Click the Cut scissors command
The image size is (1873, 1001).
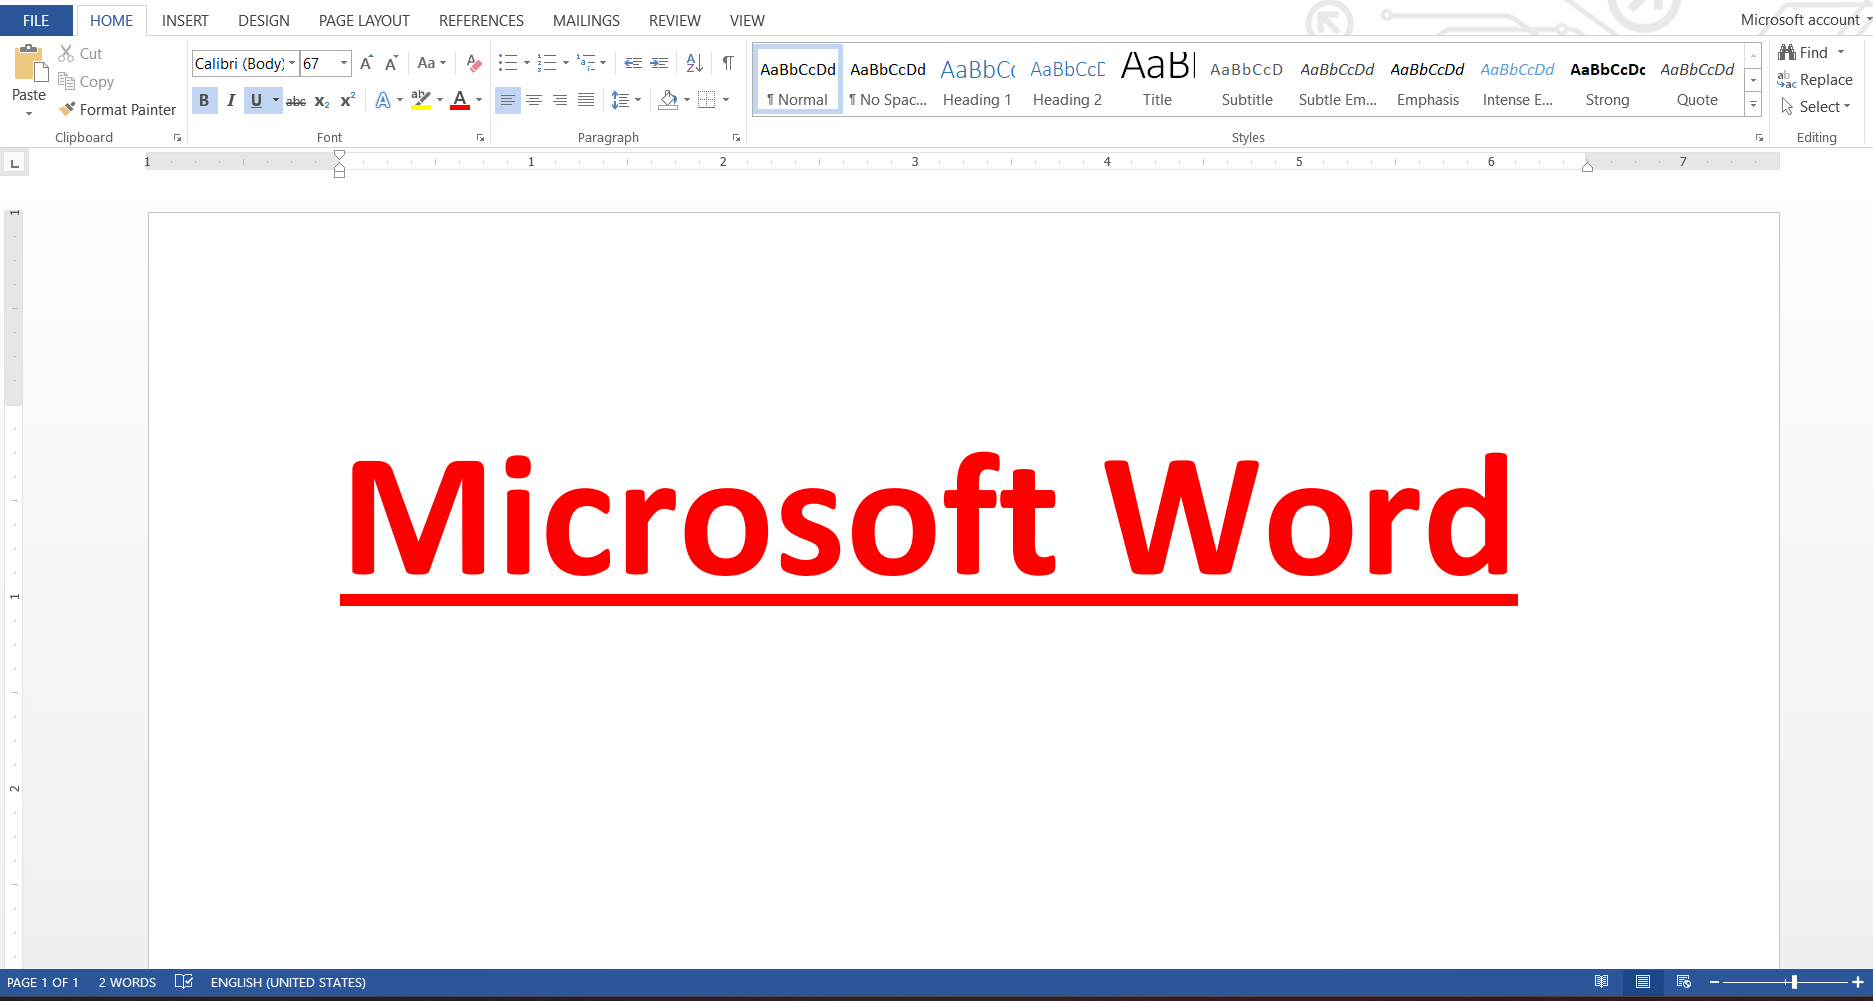[x=80, y=53]
